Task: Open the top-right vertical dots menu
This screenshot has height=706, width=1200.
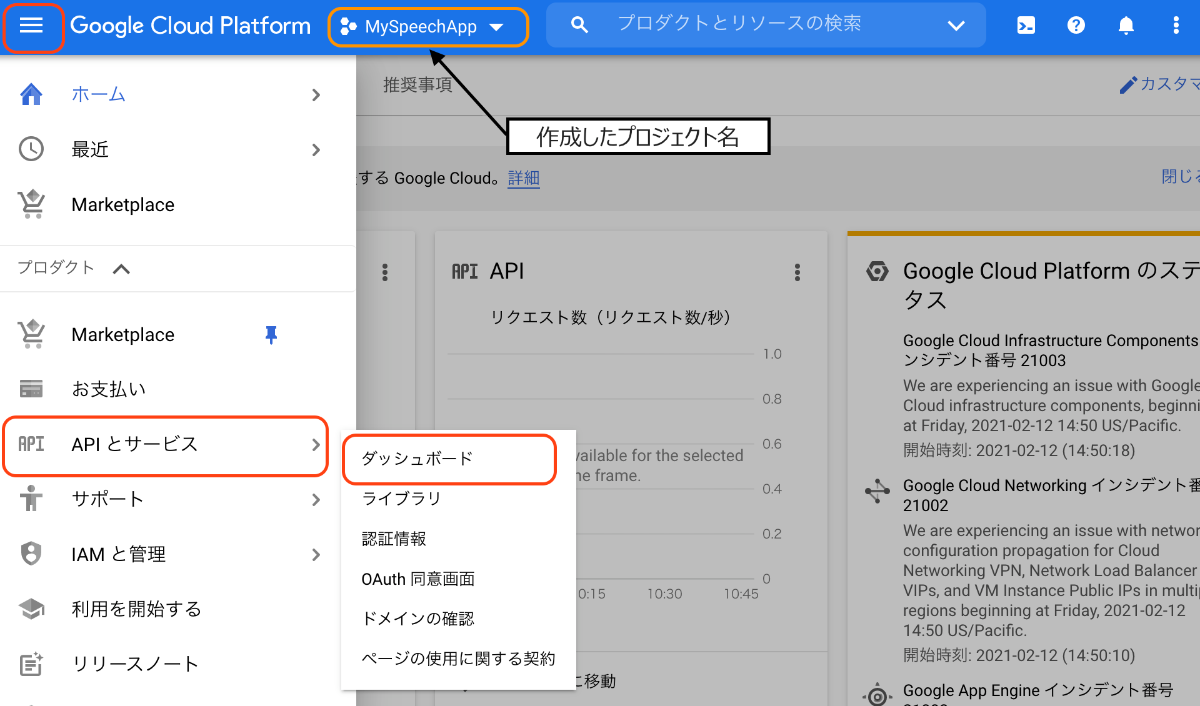Action: coord(1176,26)
